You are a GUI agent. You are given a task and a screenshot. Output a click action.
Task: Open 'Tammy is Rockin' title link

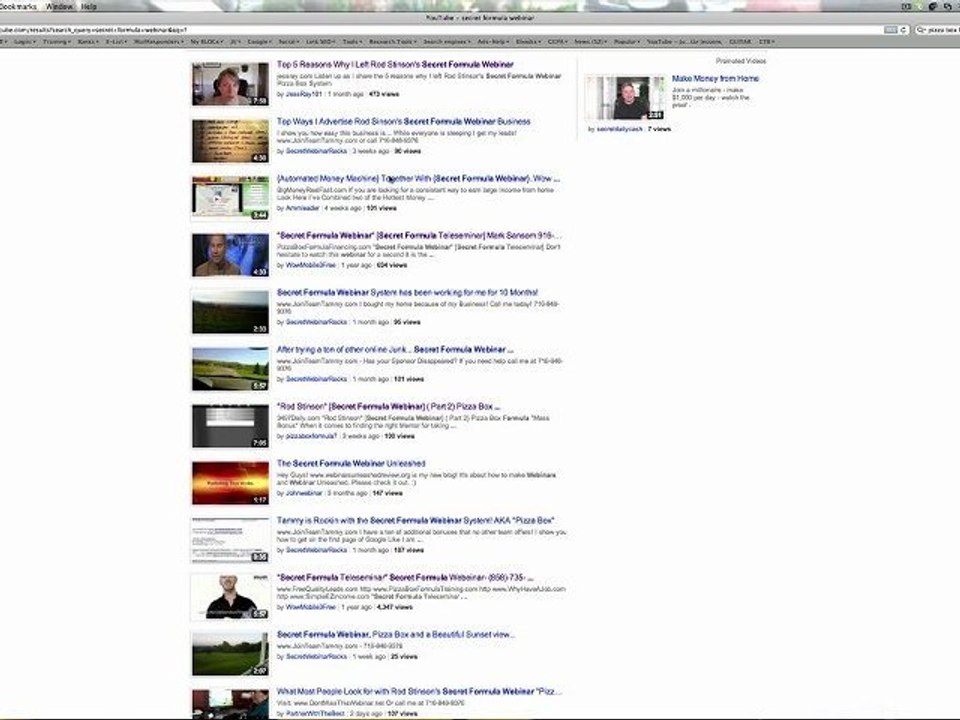415,520
